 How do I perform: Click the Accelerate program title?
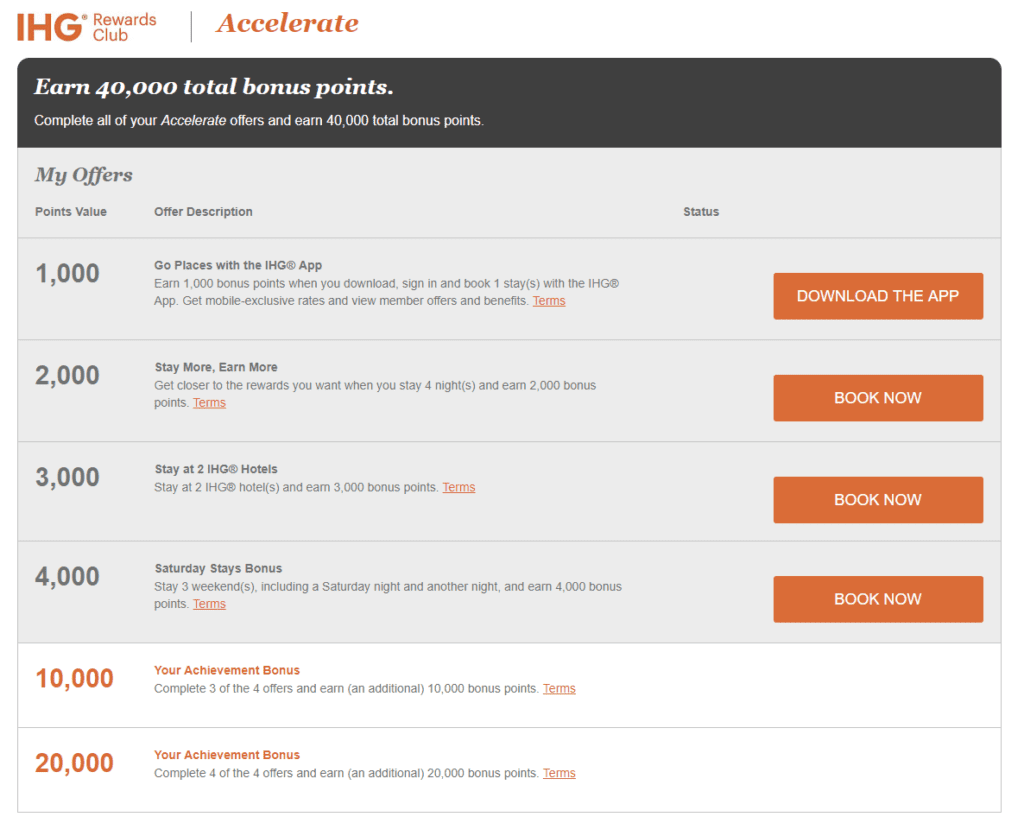[x=287, y=24]
